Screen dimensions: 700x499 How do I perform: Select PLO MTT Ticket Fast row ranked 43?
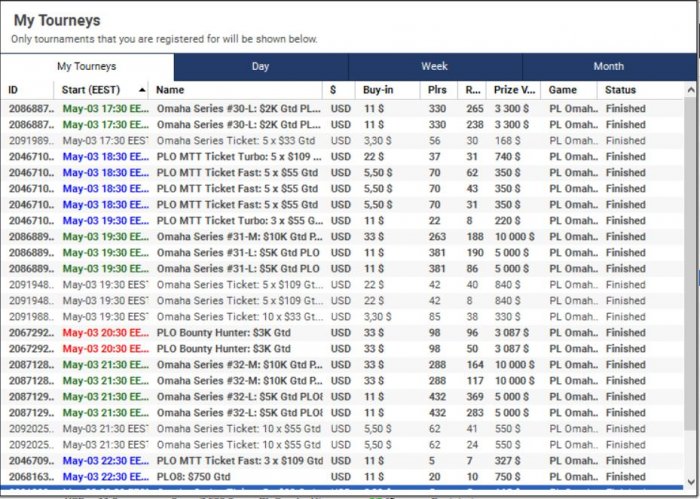(x=342, y=189)
